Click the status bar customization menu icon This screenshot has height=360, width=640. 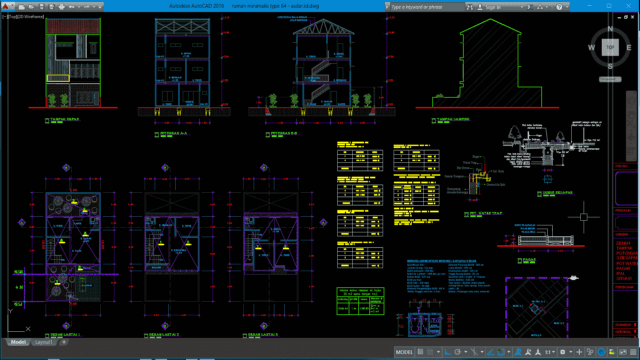coord(633,352)
